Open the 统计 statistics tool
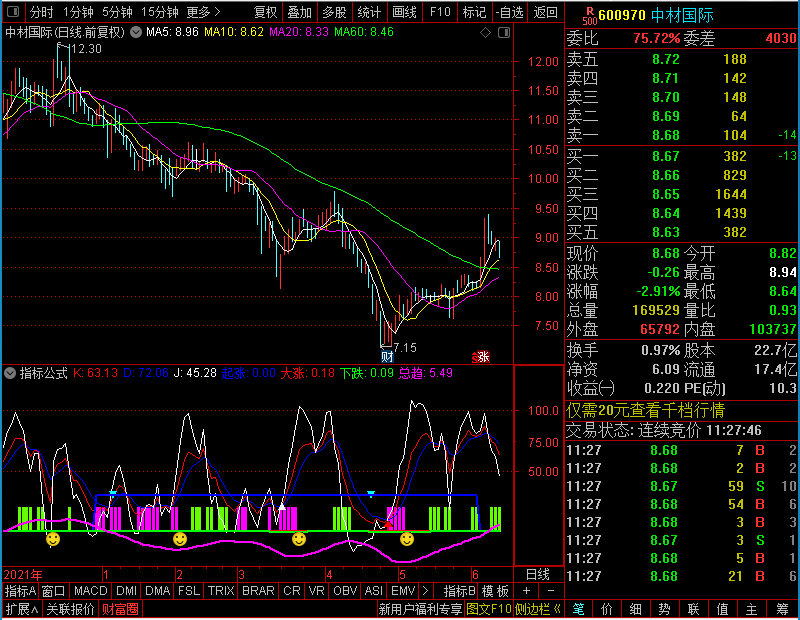Image resolution: width=800 pixels, height=620 pixels. coord(369,12)
